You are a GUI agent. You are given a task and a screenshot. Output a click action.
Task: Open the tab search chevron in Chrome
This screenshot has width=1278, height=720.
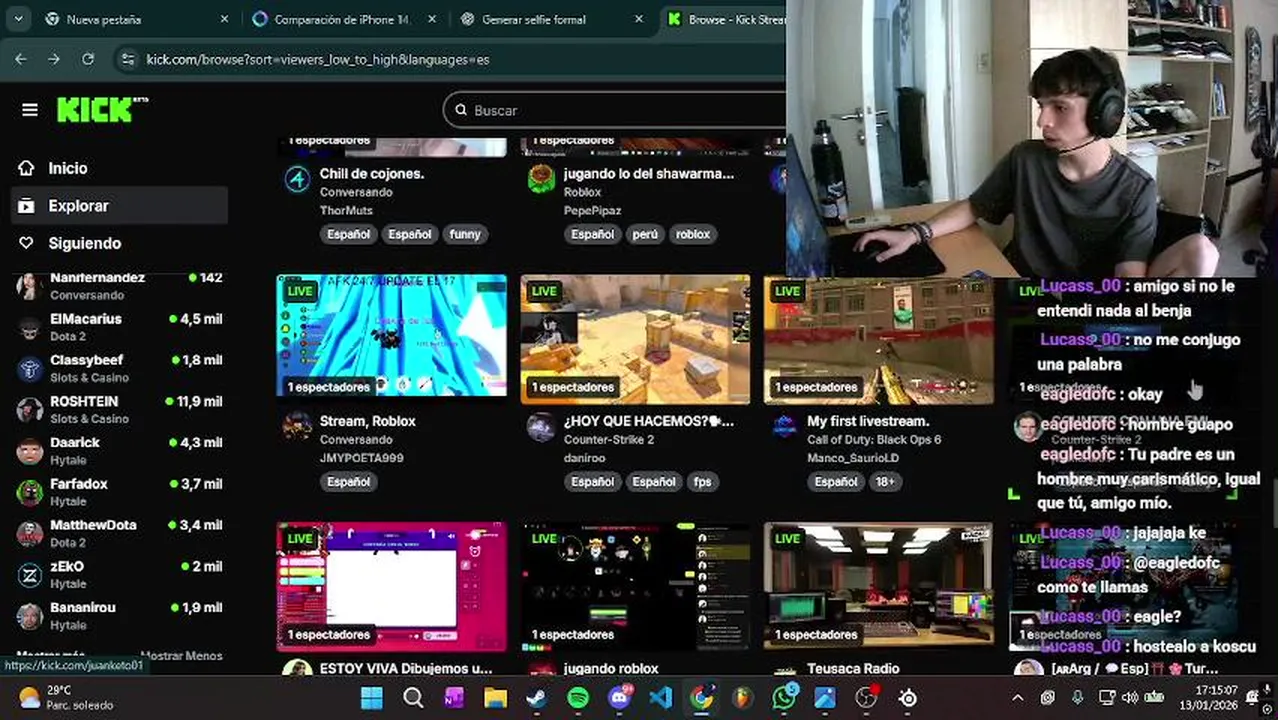[x=18, y=19]
